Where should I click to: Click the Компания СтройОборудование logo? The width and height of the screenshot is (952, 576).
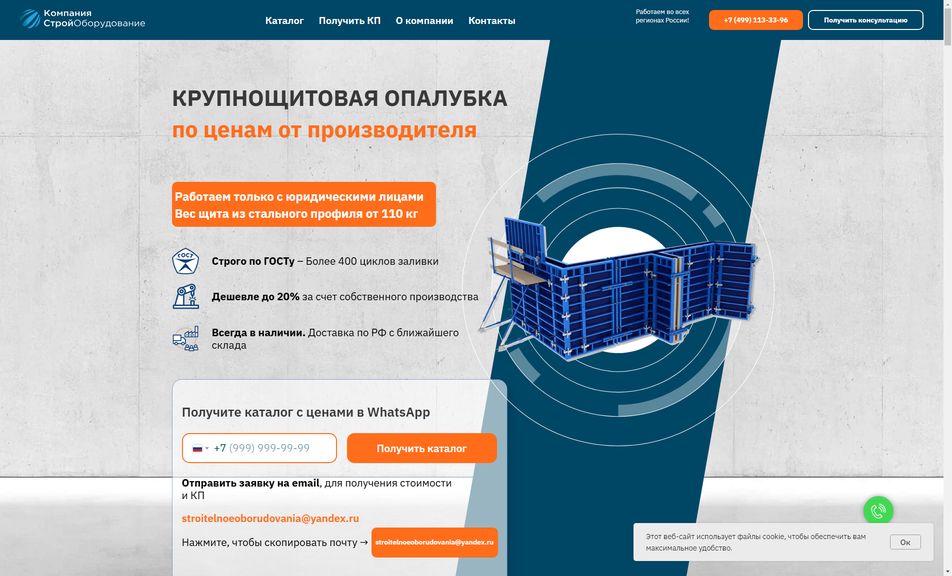pos(83,19)
